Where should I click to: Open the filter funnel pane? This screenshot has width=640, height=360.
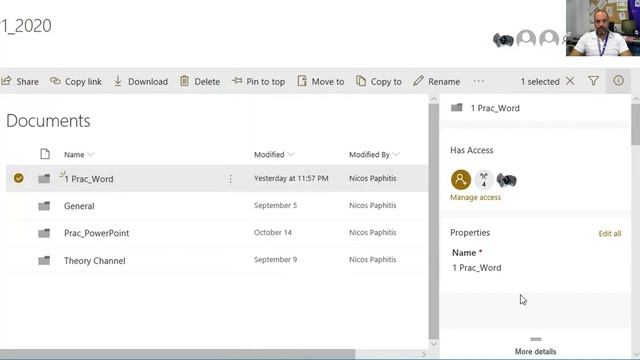point(593,81)
